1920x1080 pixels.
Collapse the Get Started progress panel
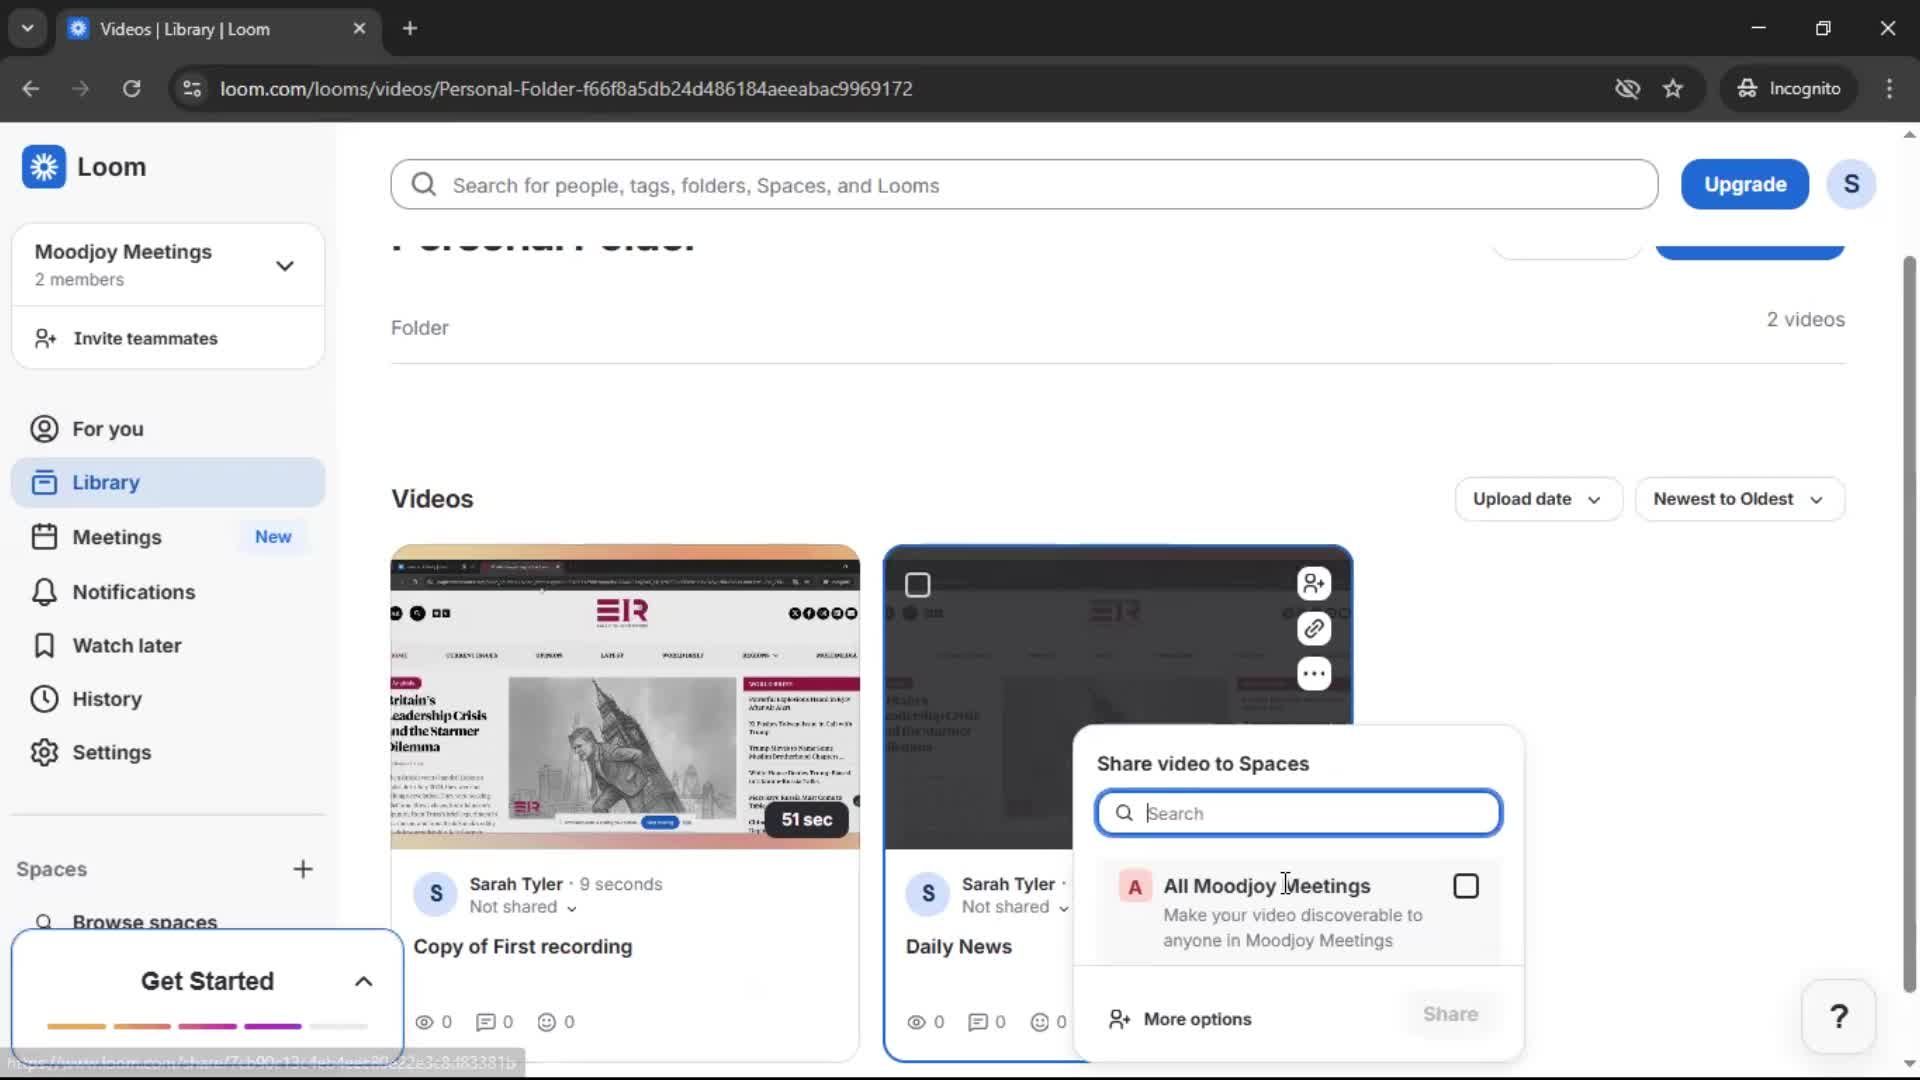click(362, 981)
